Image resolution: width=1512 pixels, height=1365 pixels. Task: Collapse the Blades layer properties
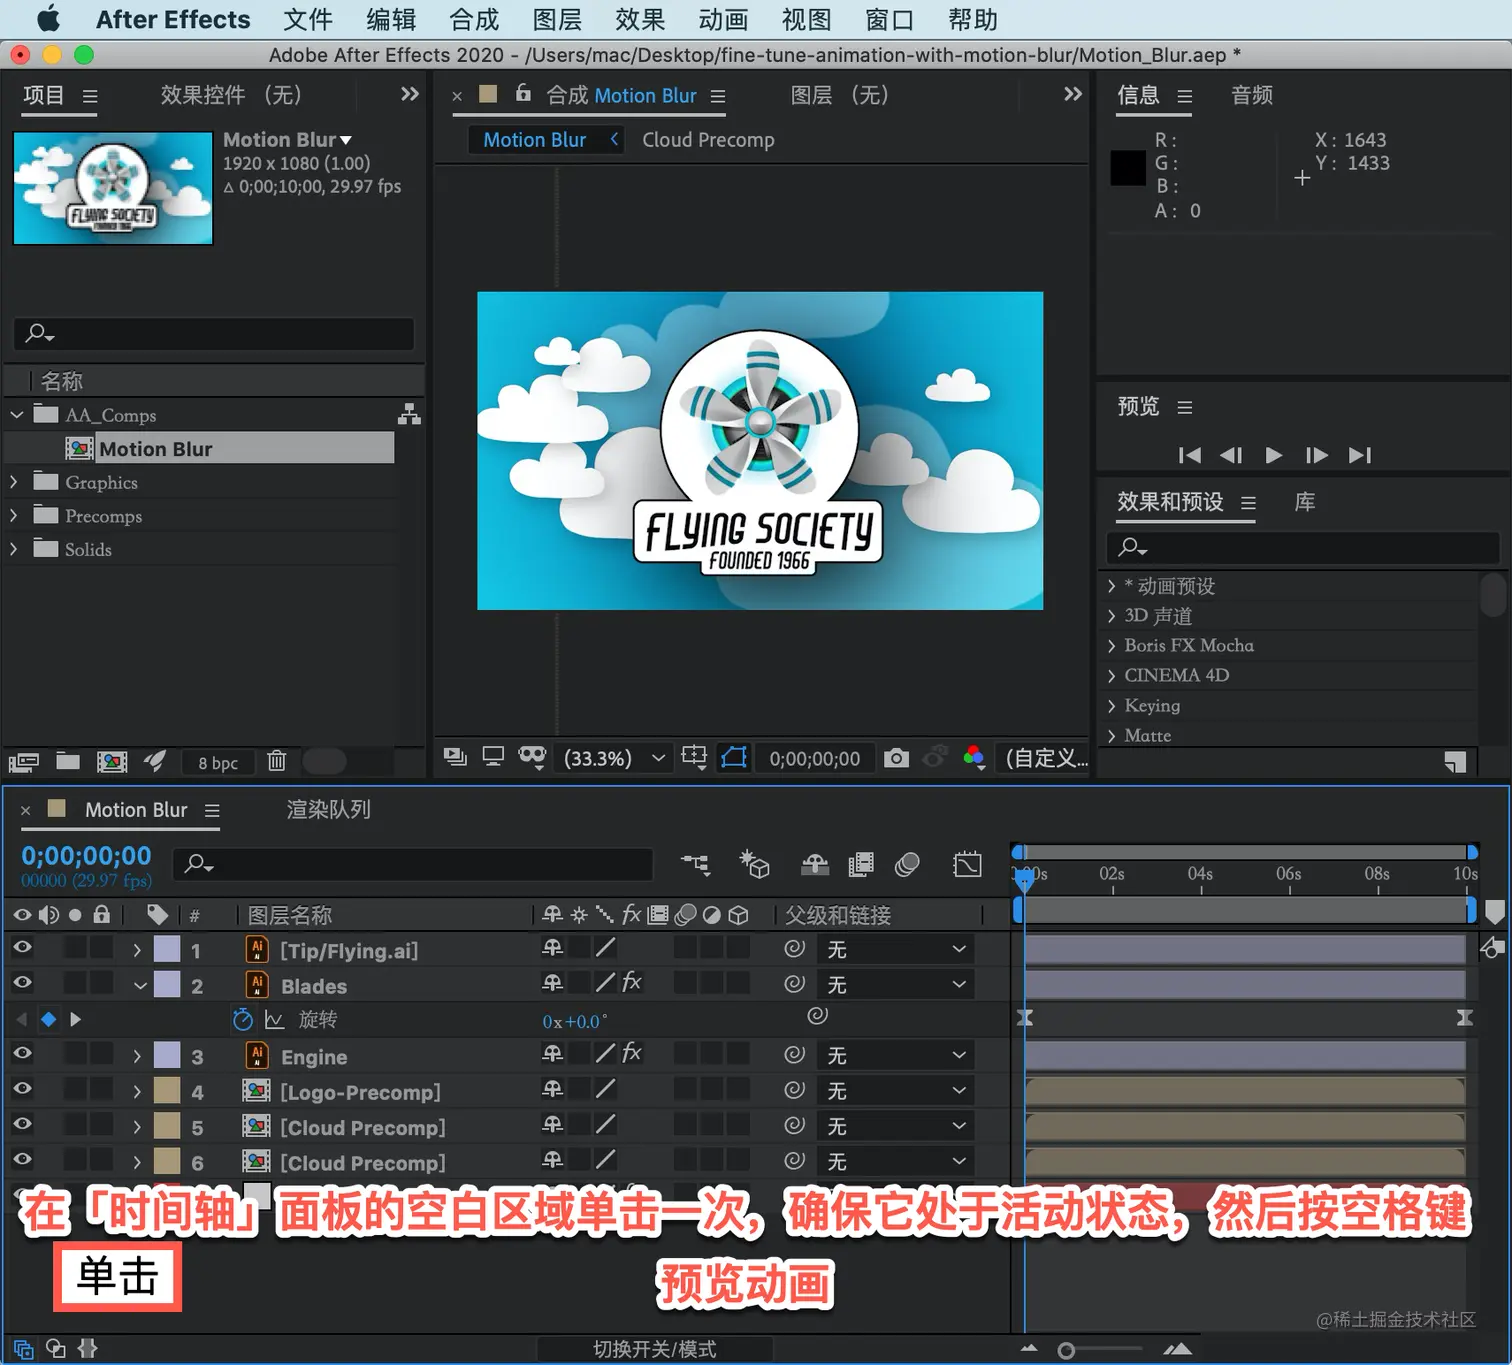pos(140,986)
